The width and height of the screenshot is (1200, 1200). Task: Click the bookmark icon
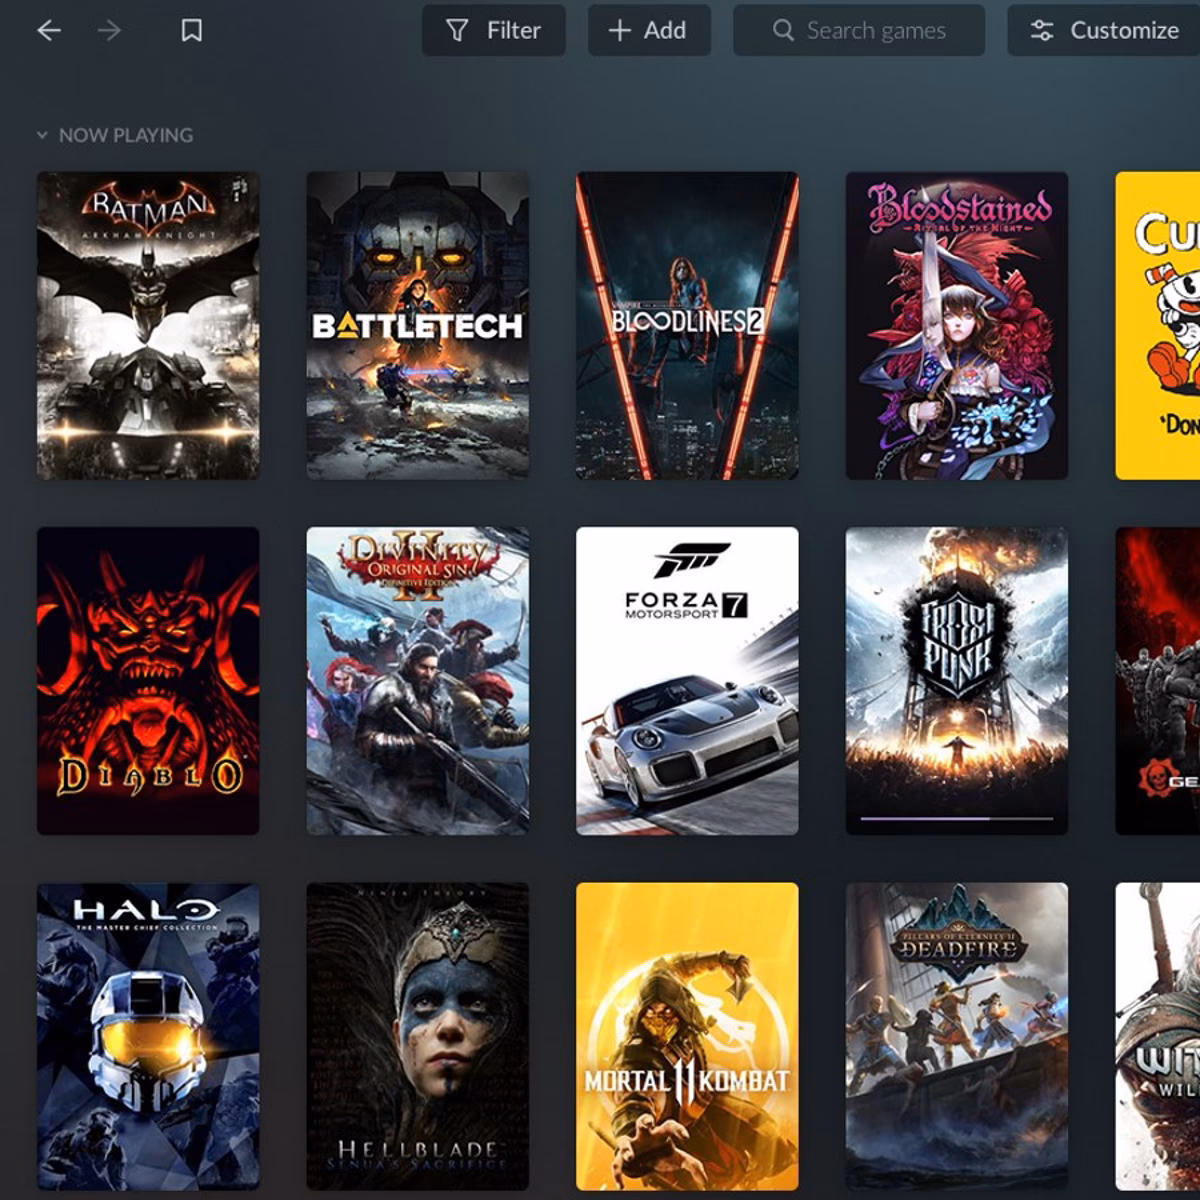click(x=191, y=30)
